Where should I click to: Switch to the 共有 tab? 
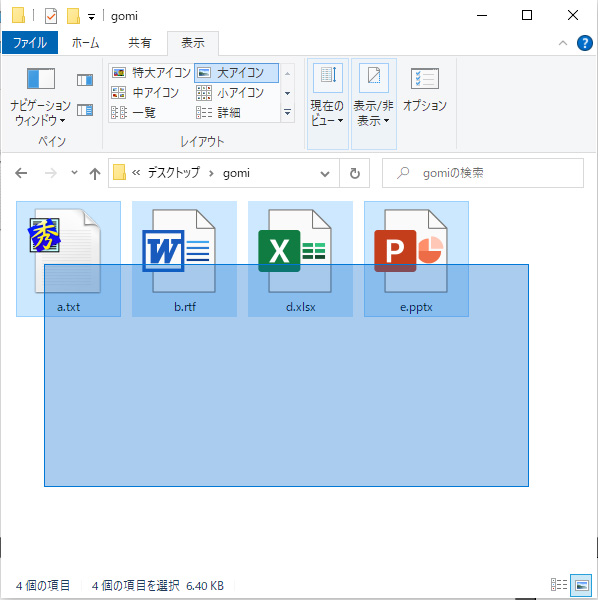click(140, 42)
